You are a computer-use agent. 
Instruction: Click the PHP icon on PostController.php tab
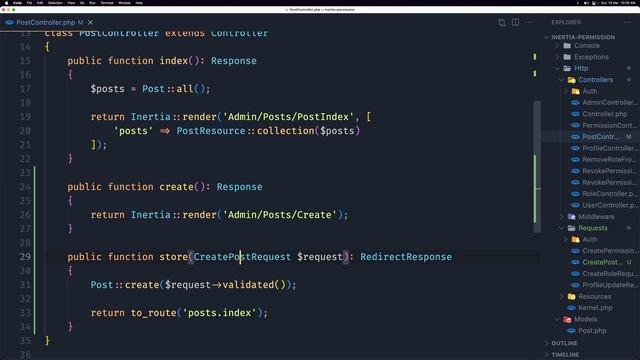(x=9, y=22)
